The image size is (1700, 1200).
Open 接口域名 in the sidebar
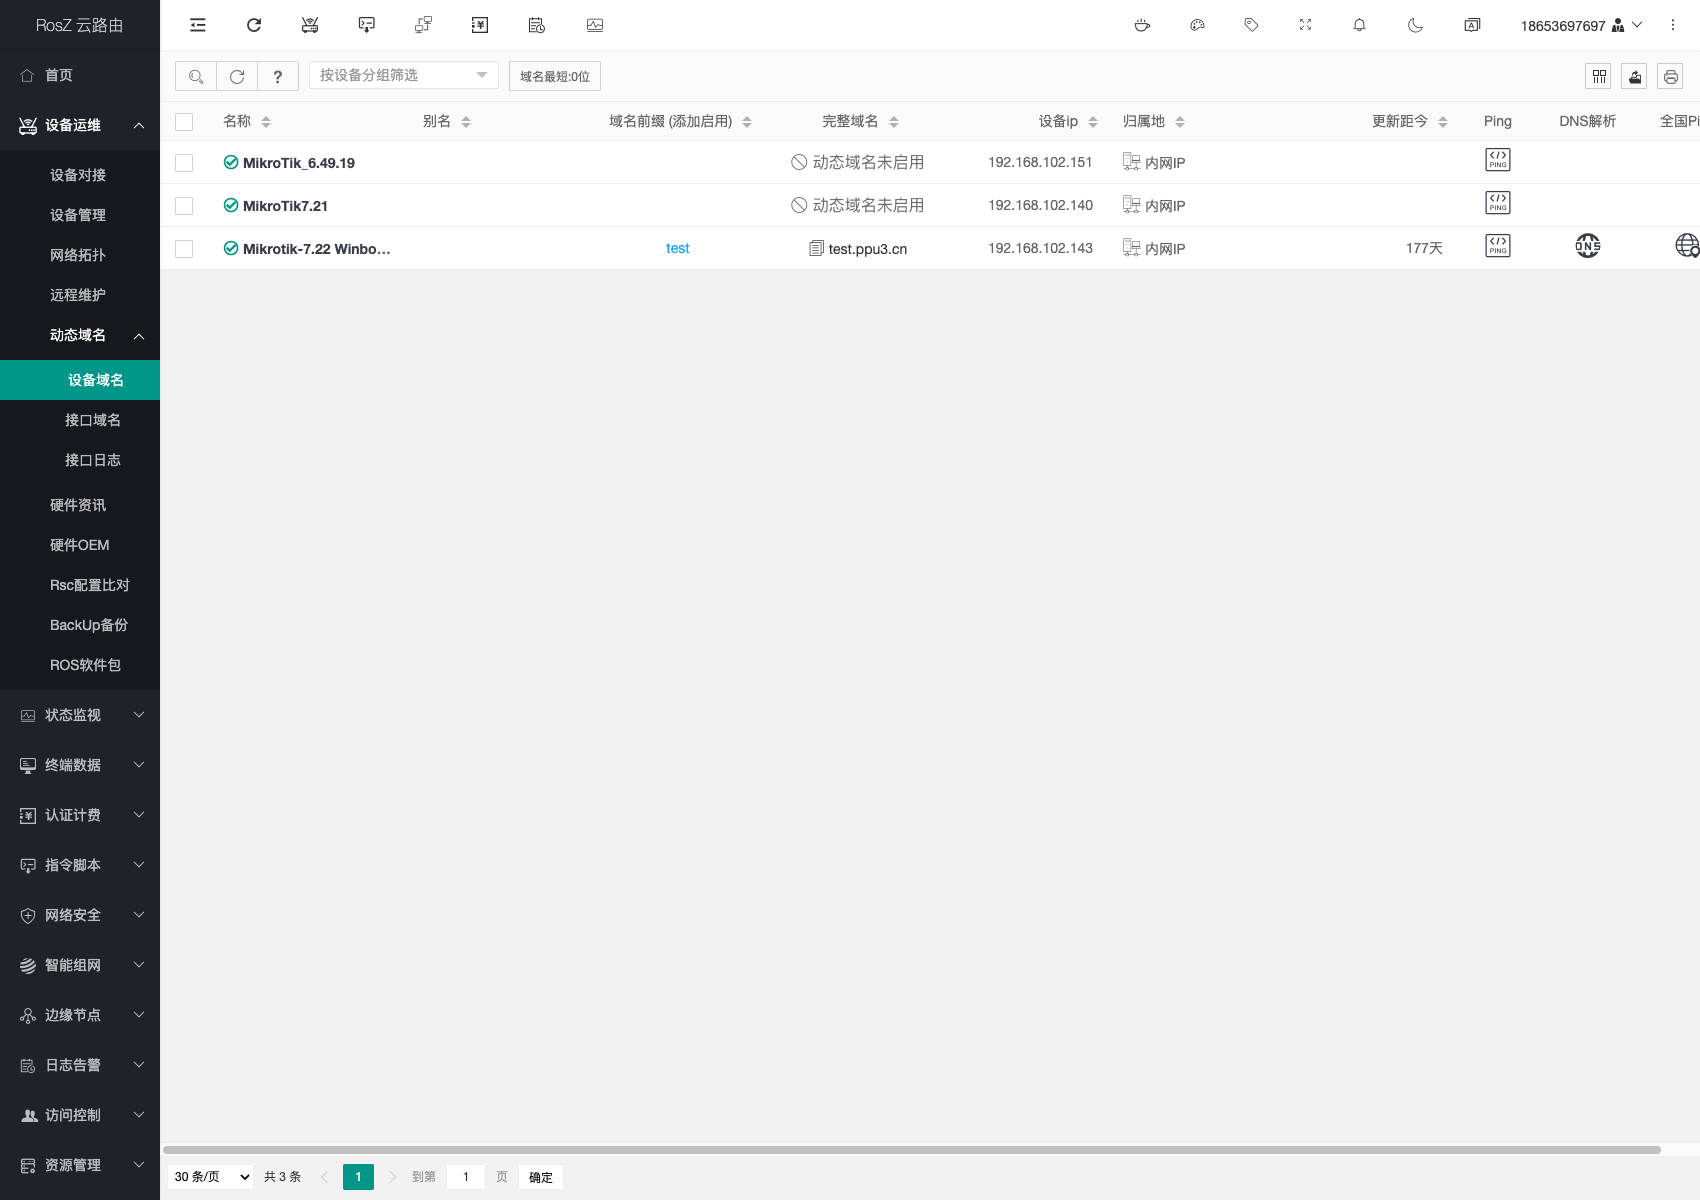point(93,420)
